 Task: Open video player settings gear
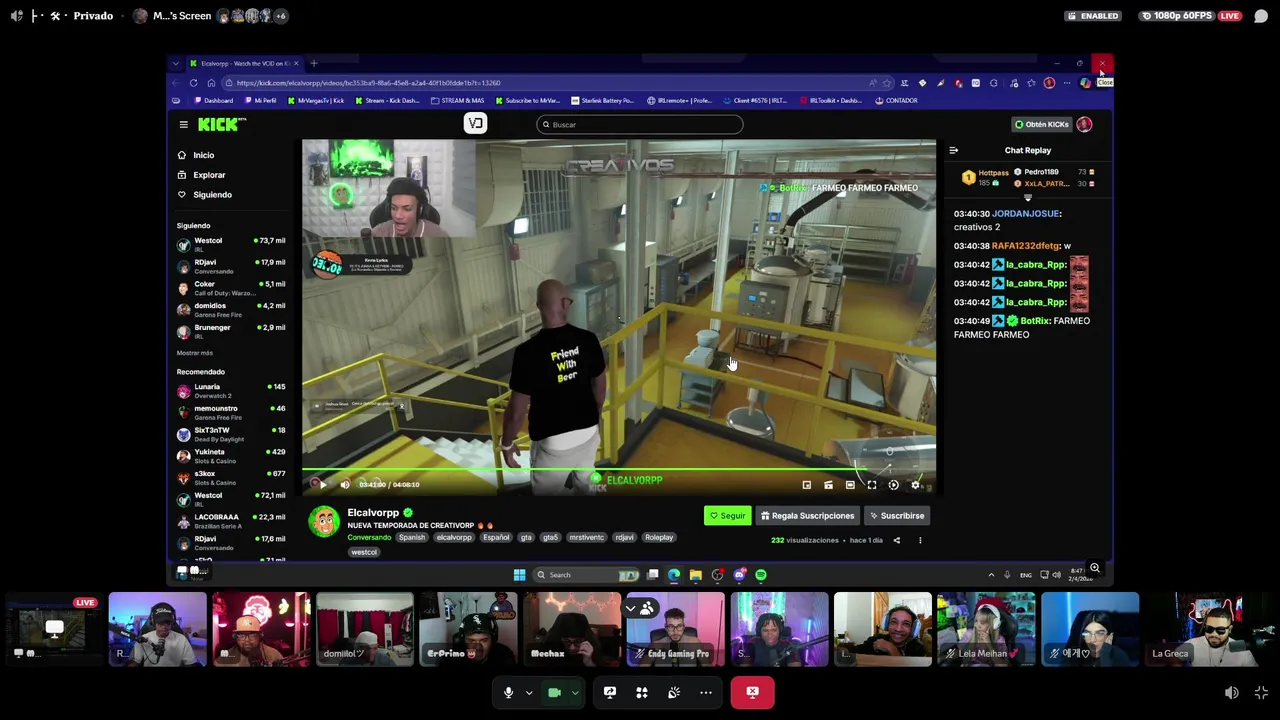click(x=915, y=485)
